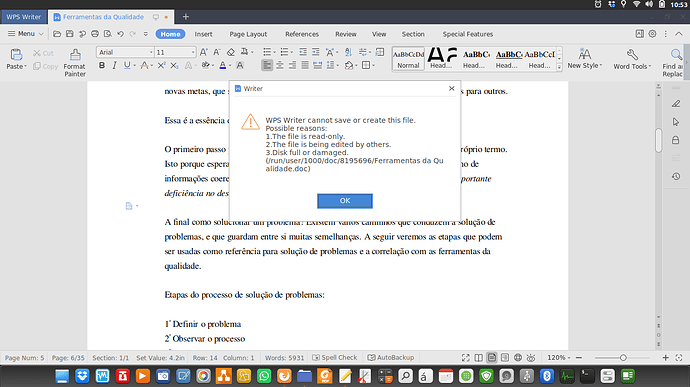Click the Decrease Indent icon
Image resolution: width=690 pixels, height=387 pixels.
[303, 52]
